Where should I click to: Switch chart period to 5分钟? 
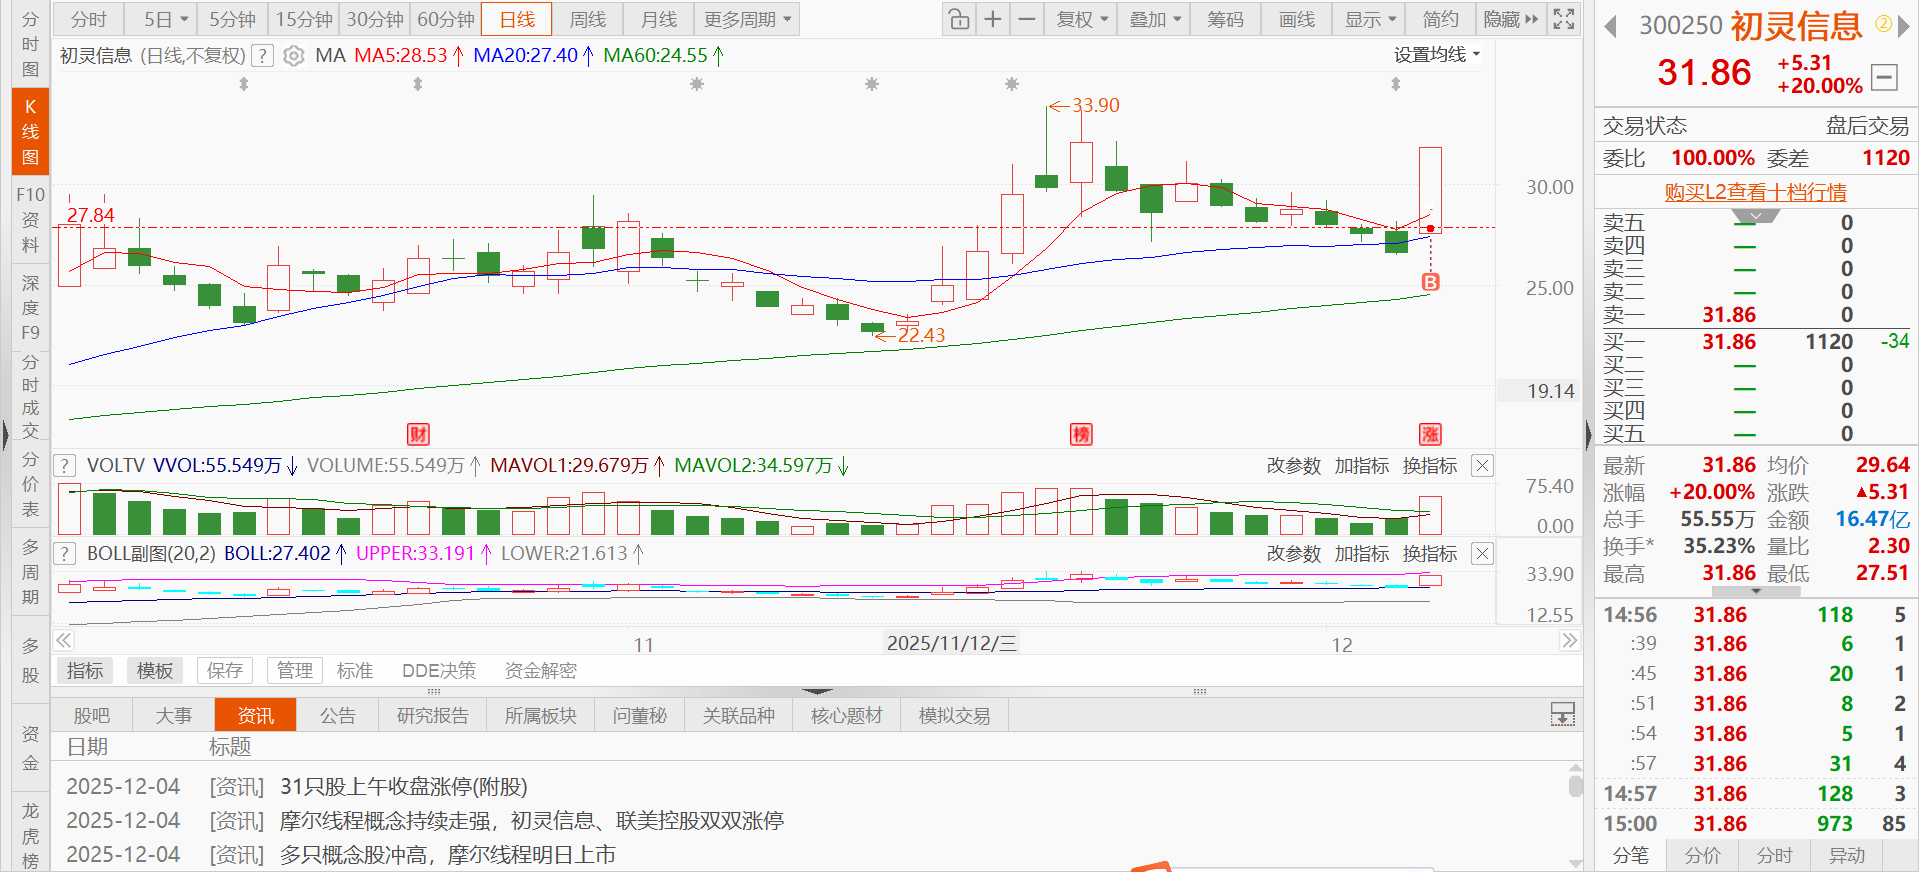point(232,19)
